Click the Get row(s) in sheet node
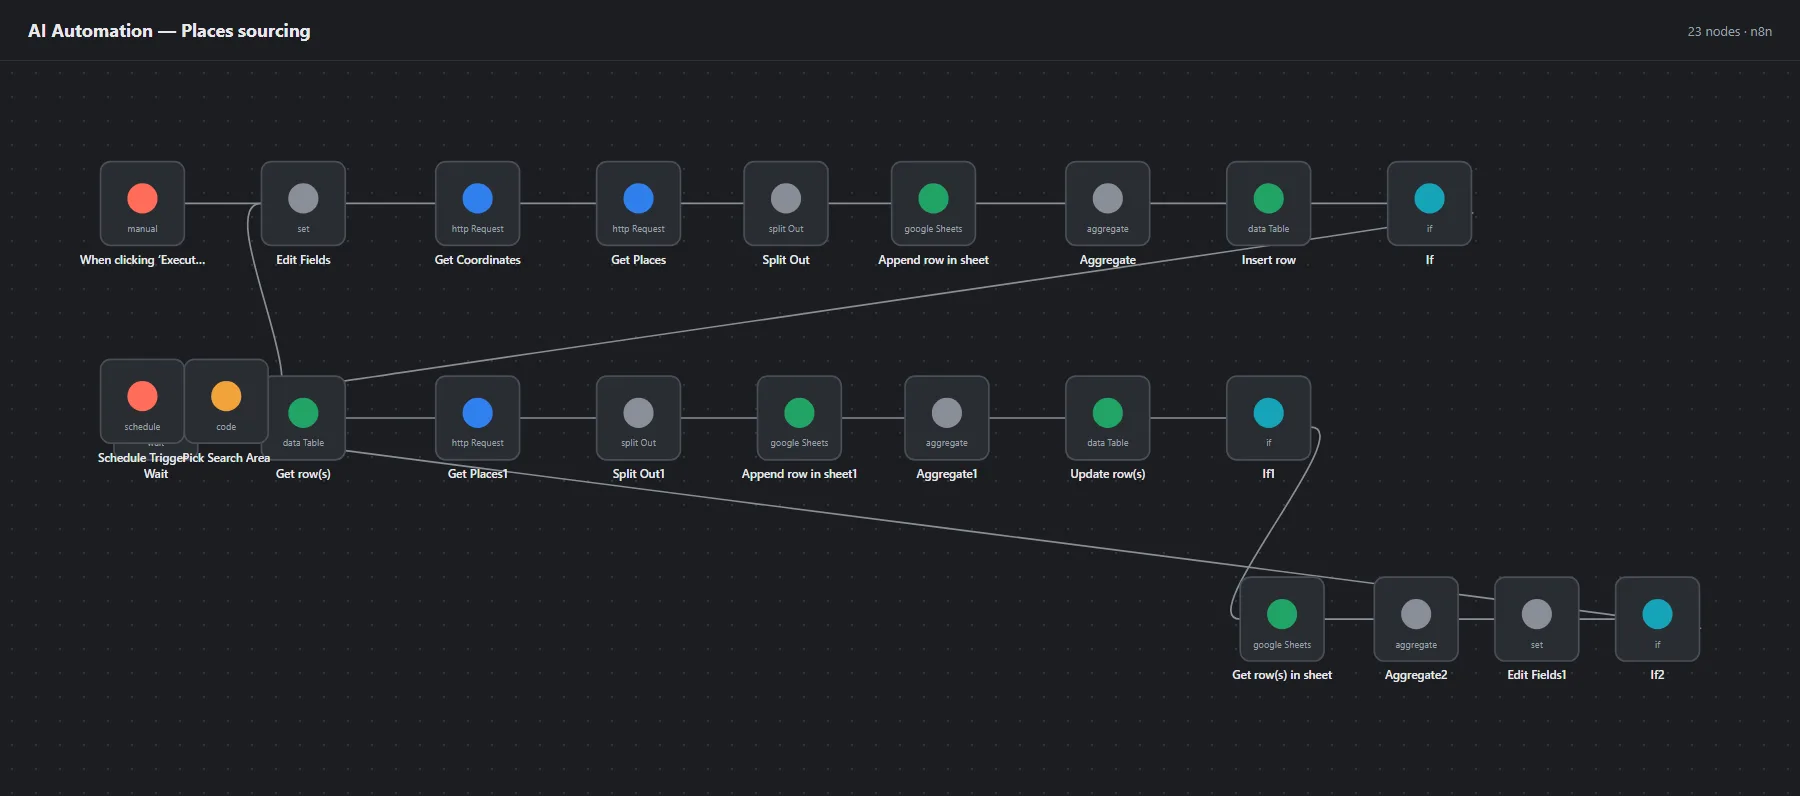The image size is (1800, 796). [1282, 619]
